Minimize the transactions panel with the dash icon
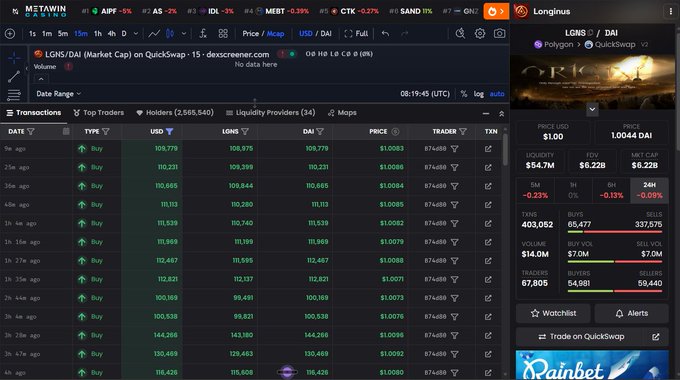The image size is (680, 380). tap(486, 114)
